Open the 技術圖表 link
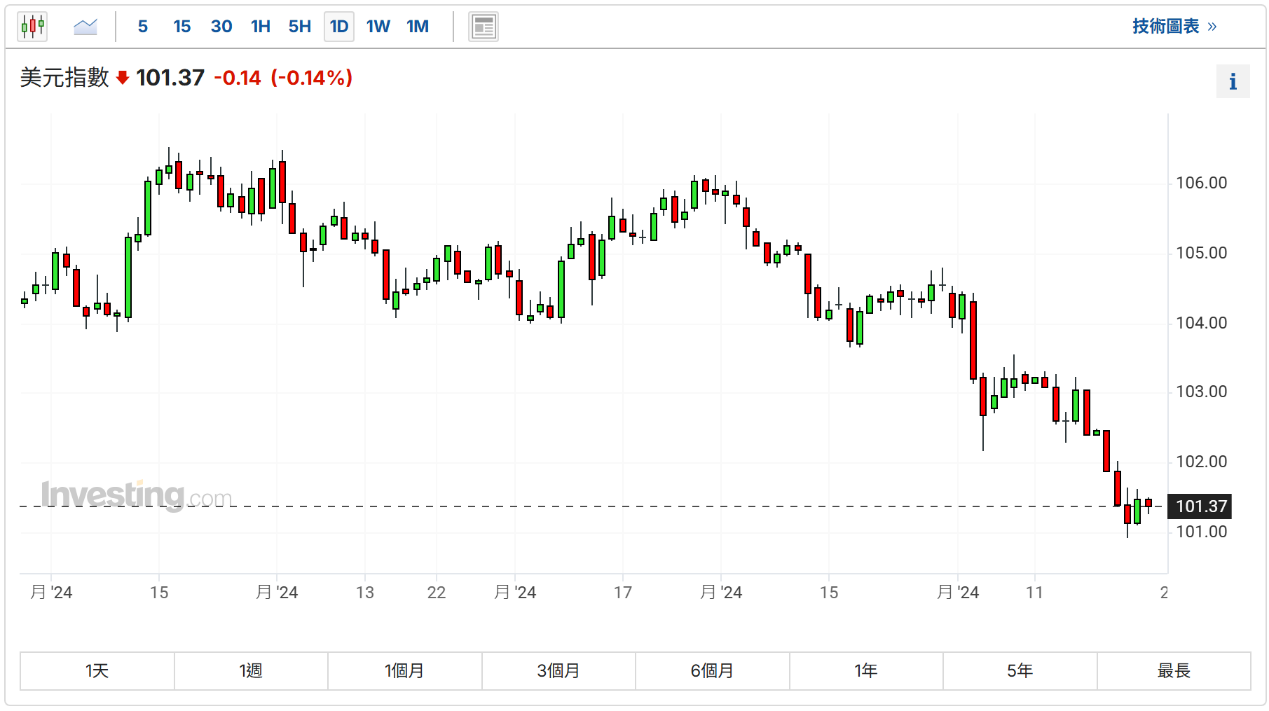Viewport: 1269px width, 711px height. [x=1173, y=27]
